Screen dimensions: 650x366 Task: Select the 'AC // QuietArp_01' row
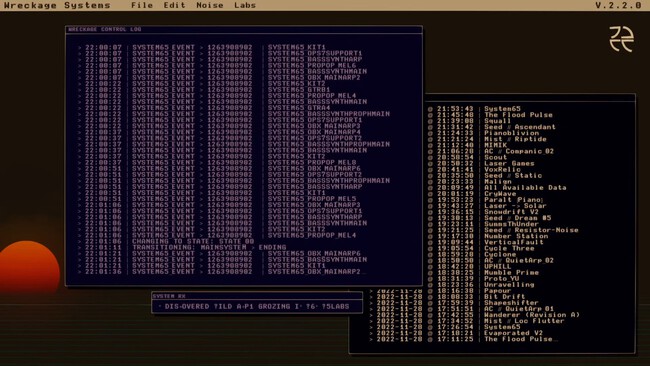(x=461, y=309)
